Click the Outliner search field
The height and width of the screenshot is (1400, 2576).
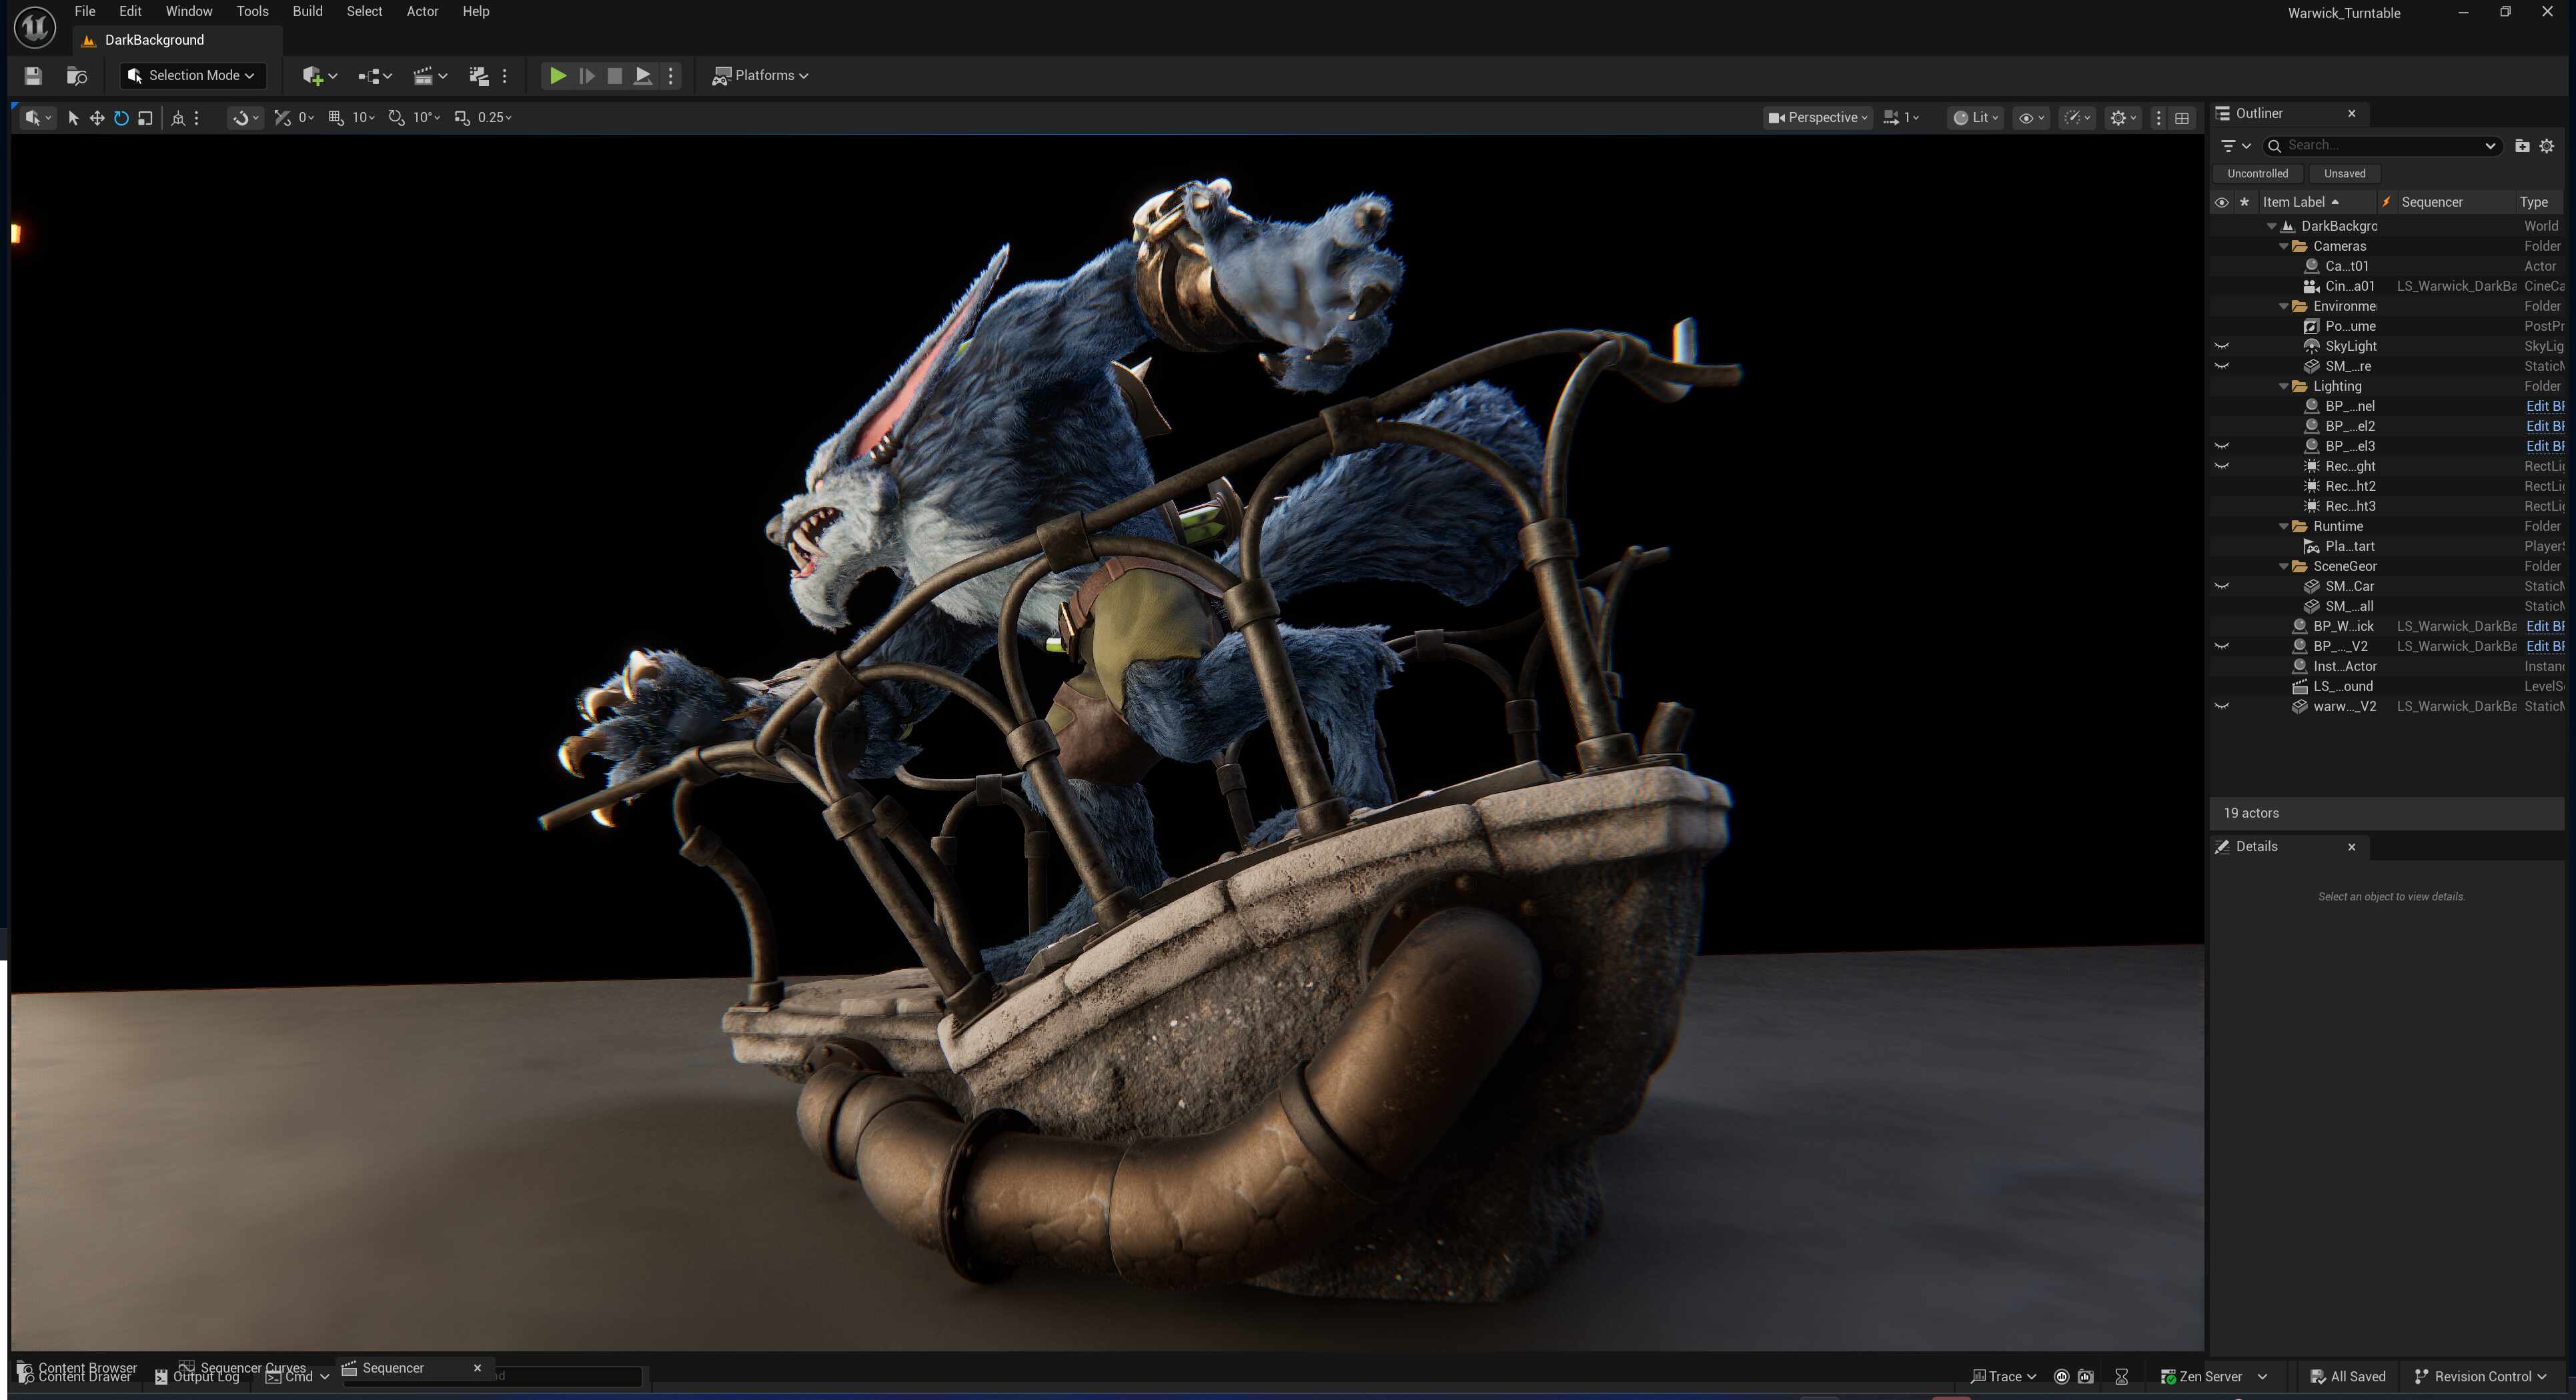coord(2380,145)
